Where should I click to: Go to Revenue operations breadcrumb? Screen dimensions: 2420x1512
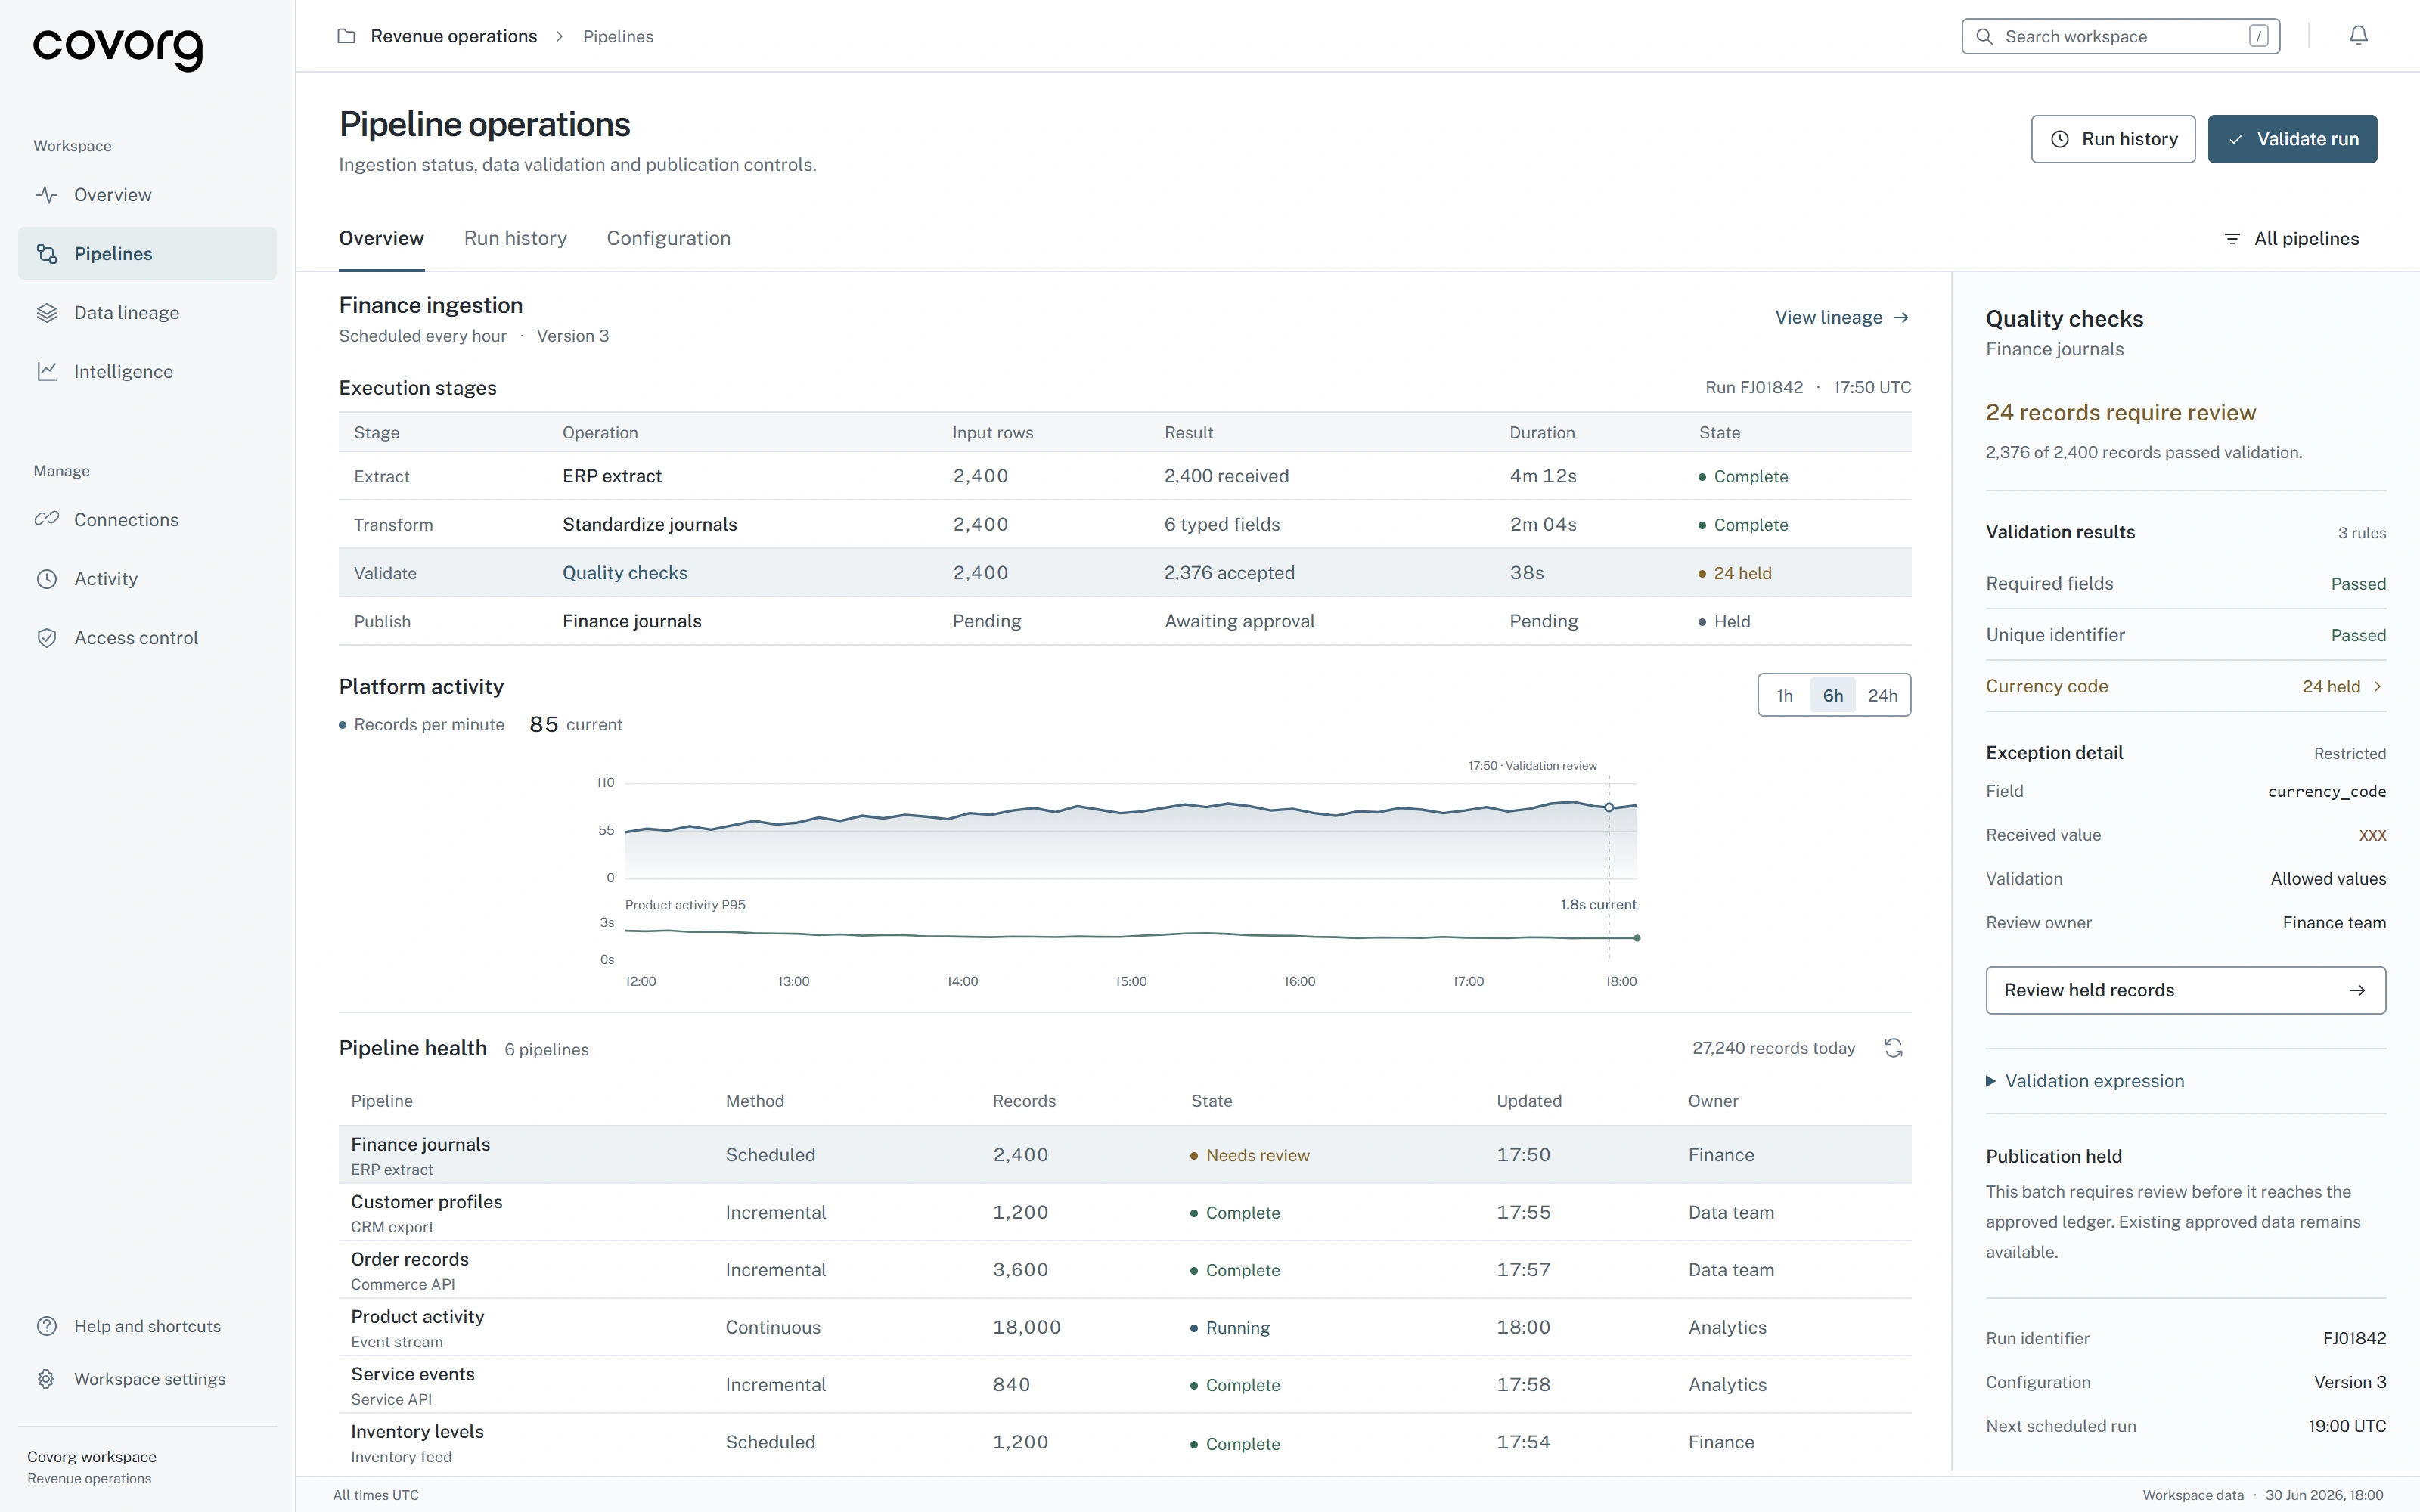pos(453,36)
